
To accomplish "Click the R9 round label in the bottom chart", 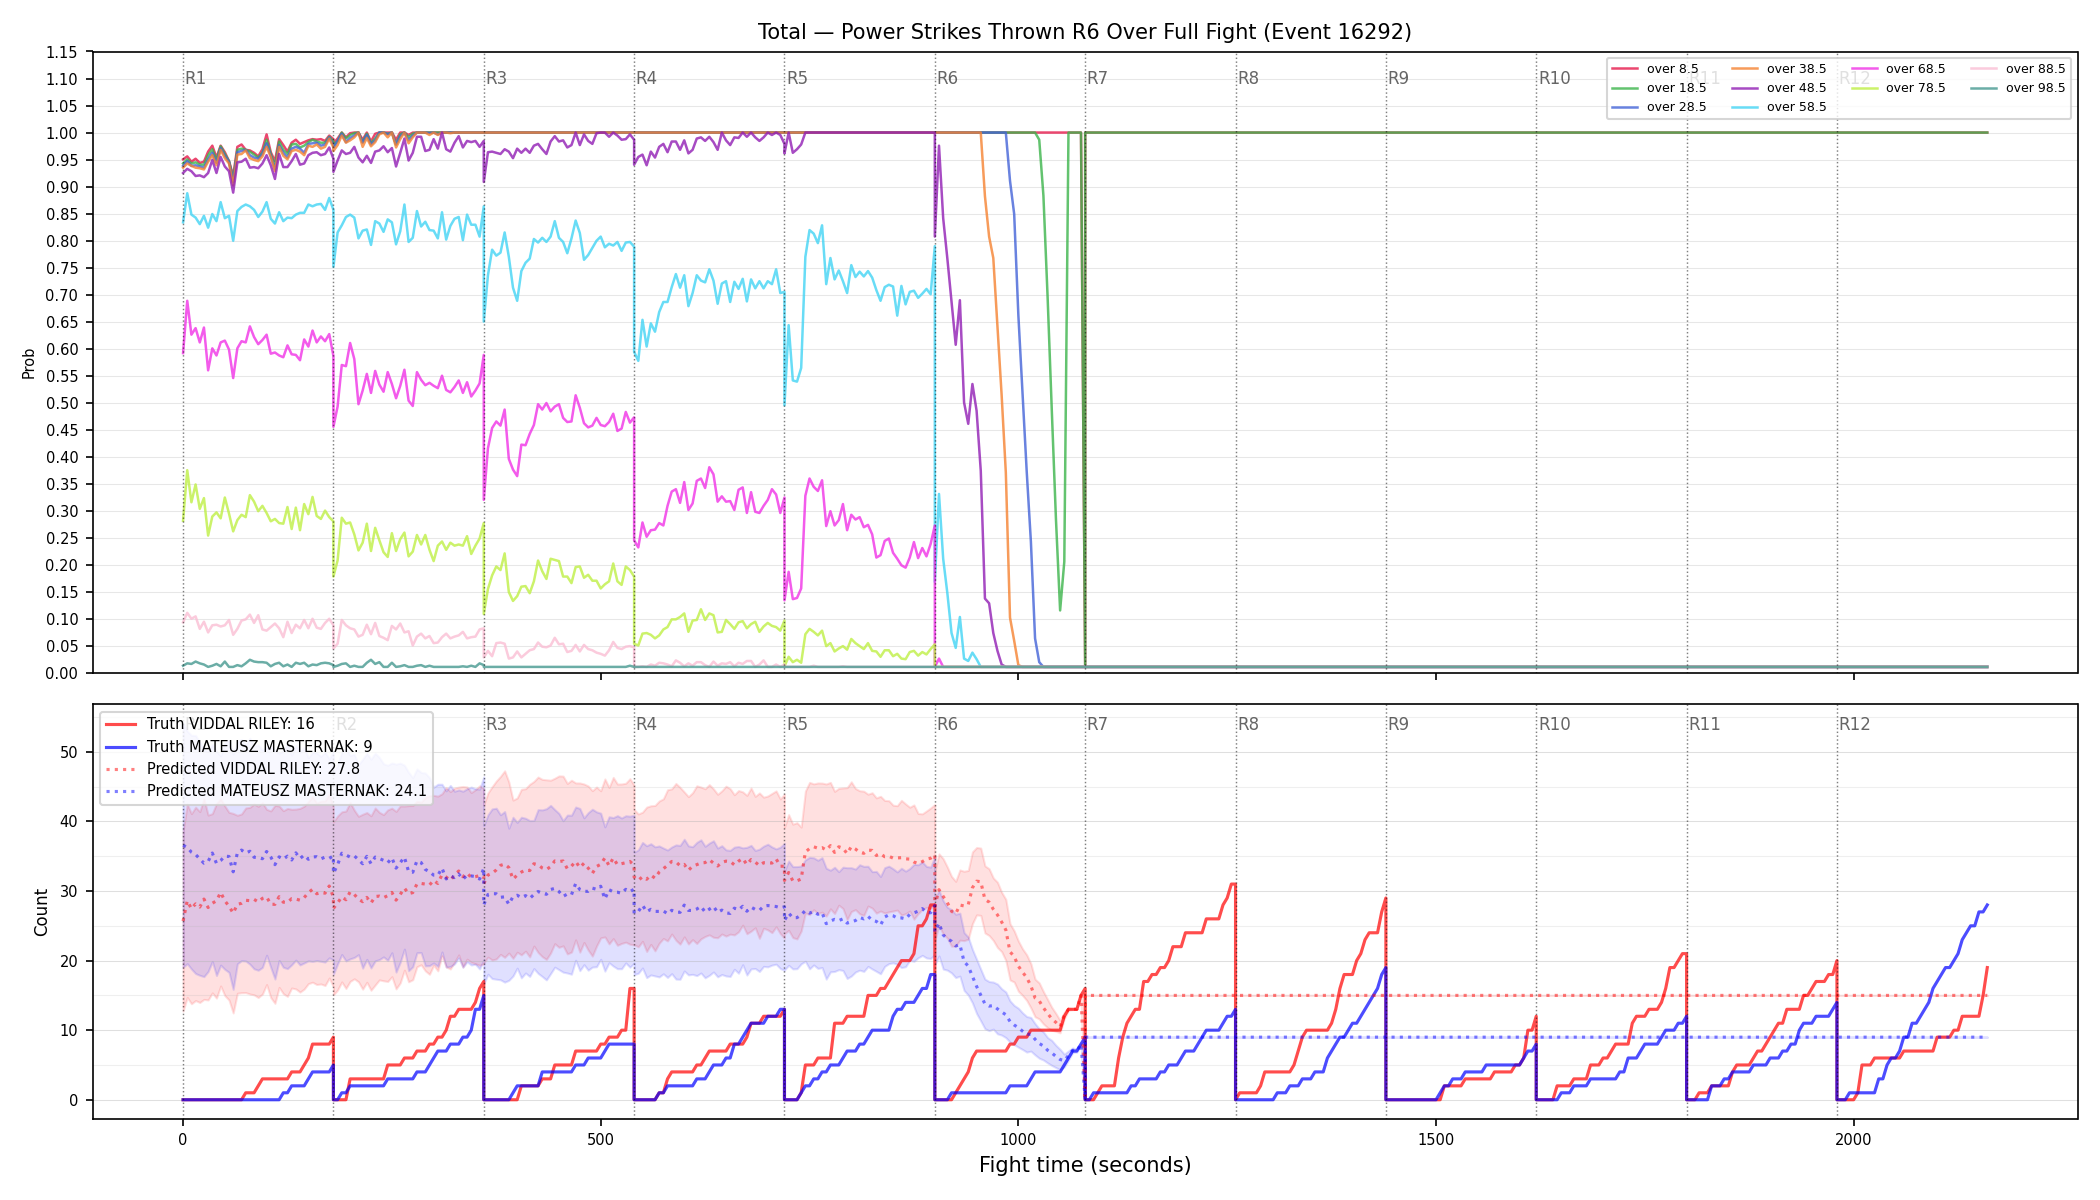I will 1398,724.
